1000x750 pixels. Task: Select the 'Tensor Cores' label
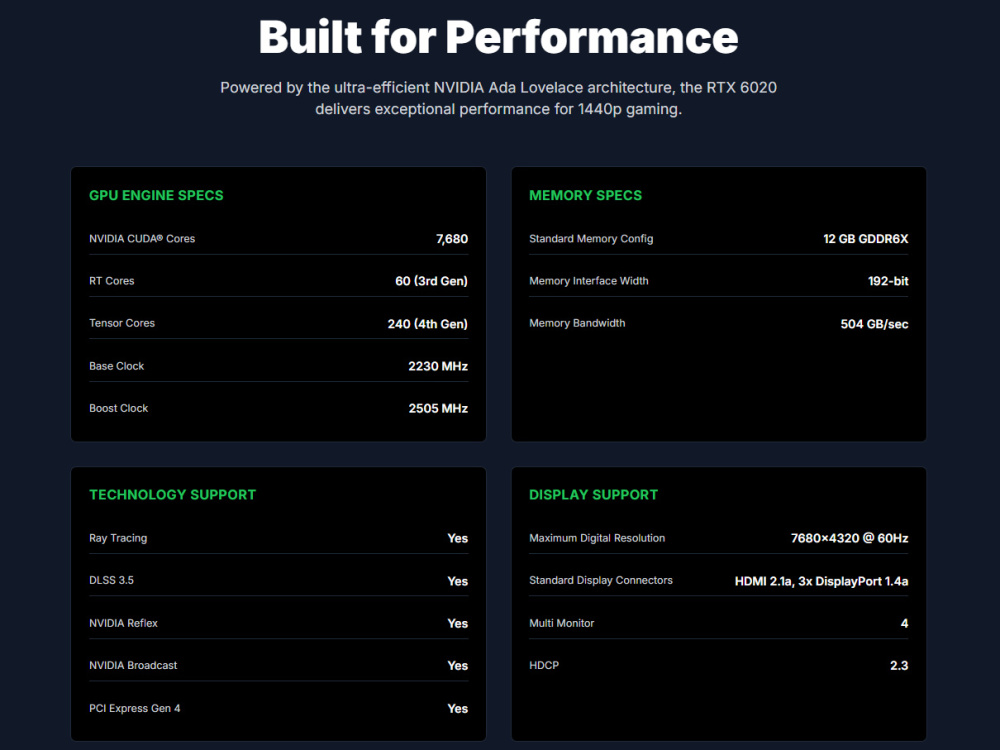coord(122,323)
